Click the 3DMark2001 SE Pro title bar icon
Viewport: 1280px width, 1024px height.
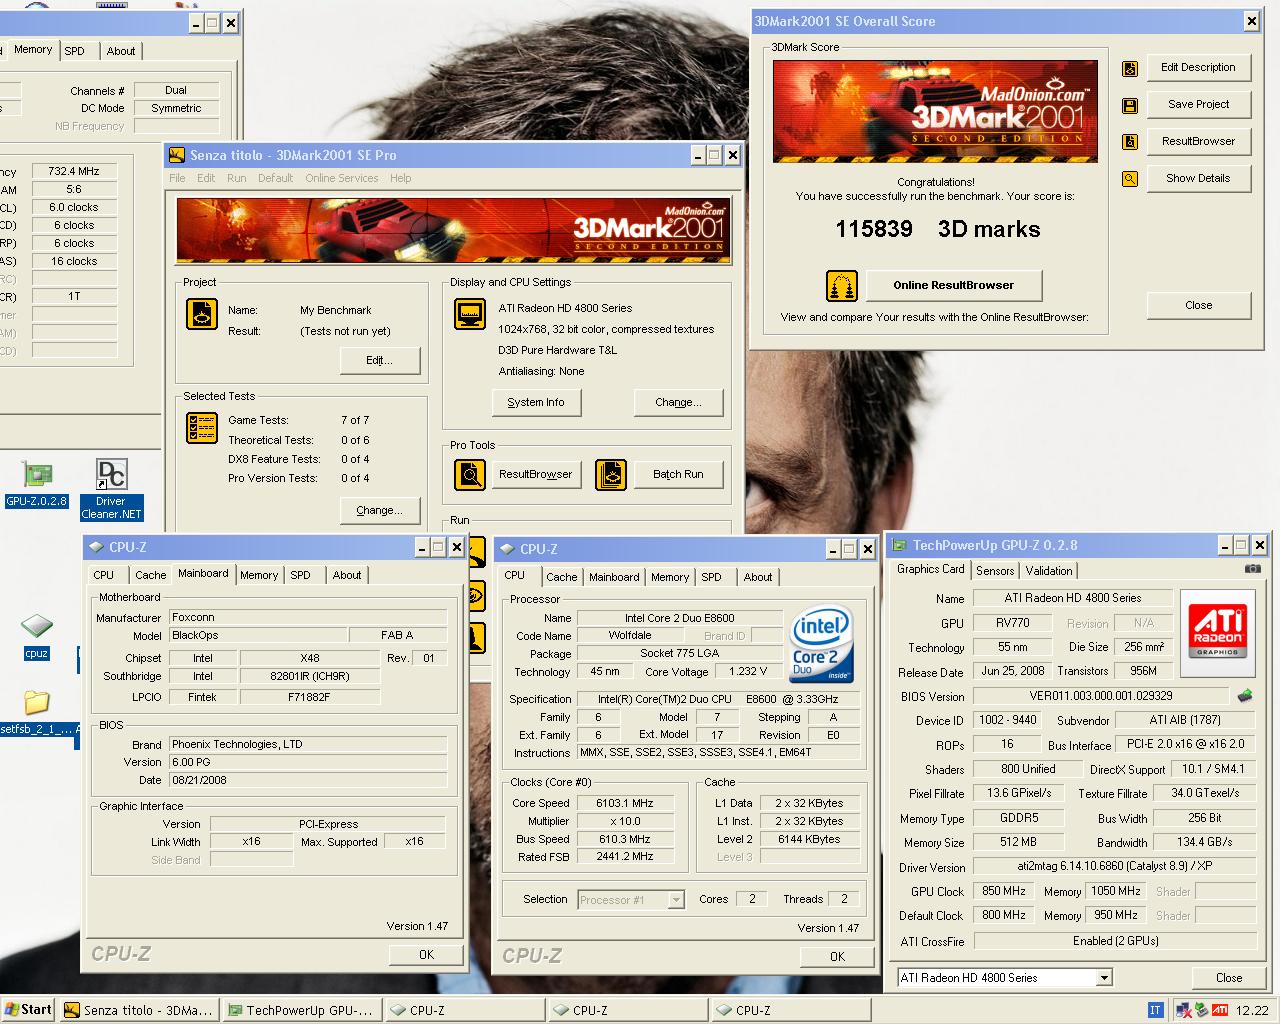coord(177,155)
